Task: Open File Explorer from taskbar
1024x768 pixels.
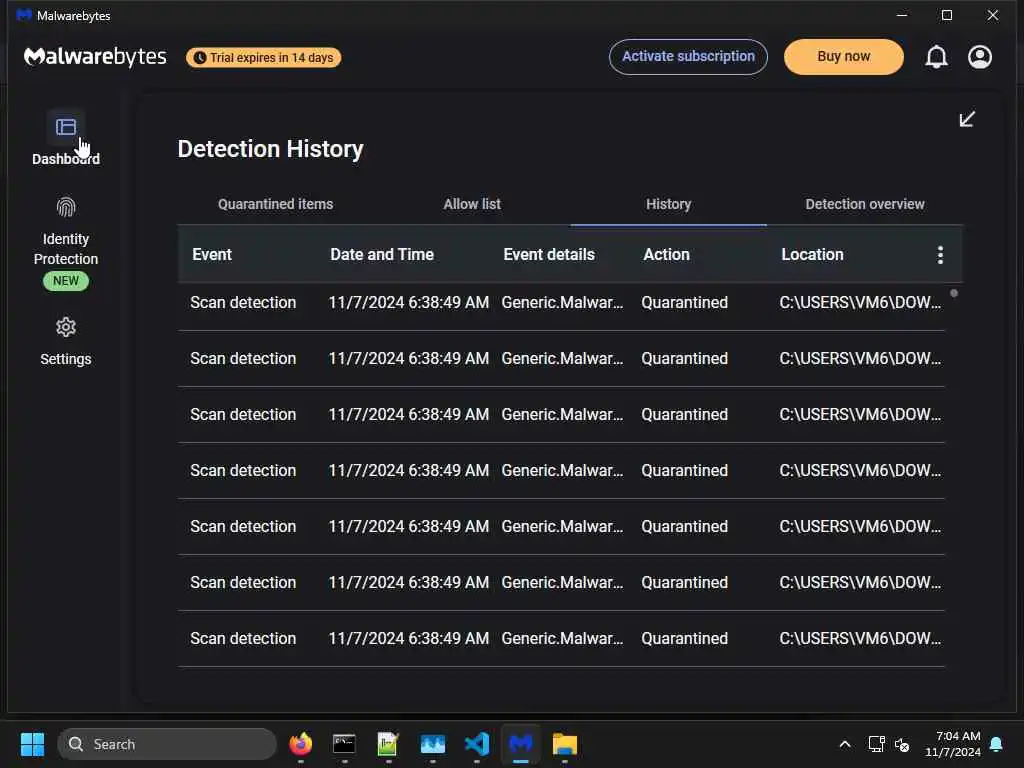Action: pyautogui.click(x=565, y=744)
